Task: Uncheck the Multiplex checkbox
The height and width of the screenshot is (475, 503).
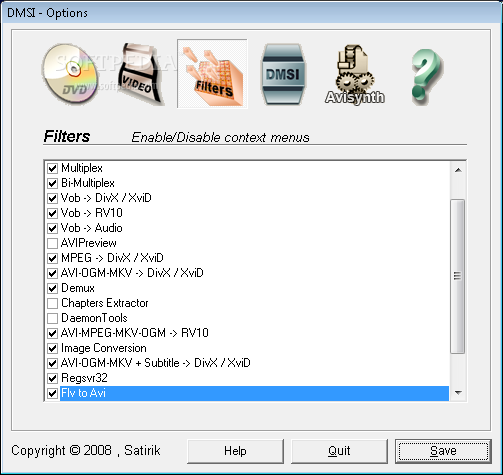Action: pyautogui.click(x=52, y=168)
